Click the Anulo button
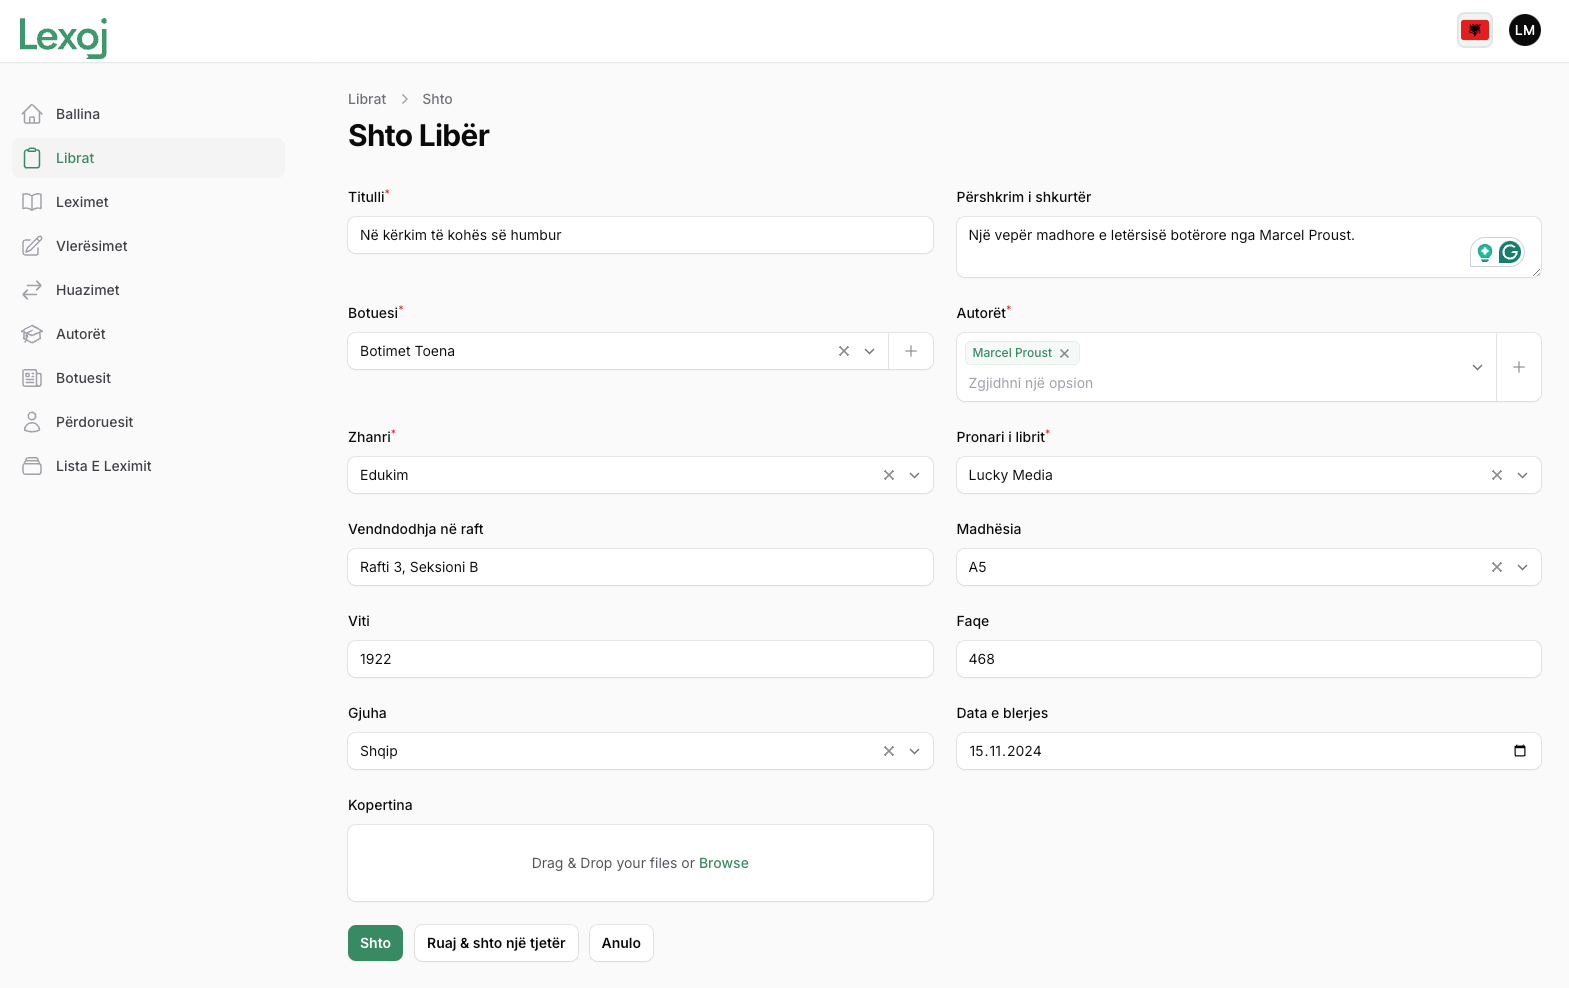The image size is (1569, 988). point(621,943)
